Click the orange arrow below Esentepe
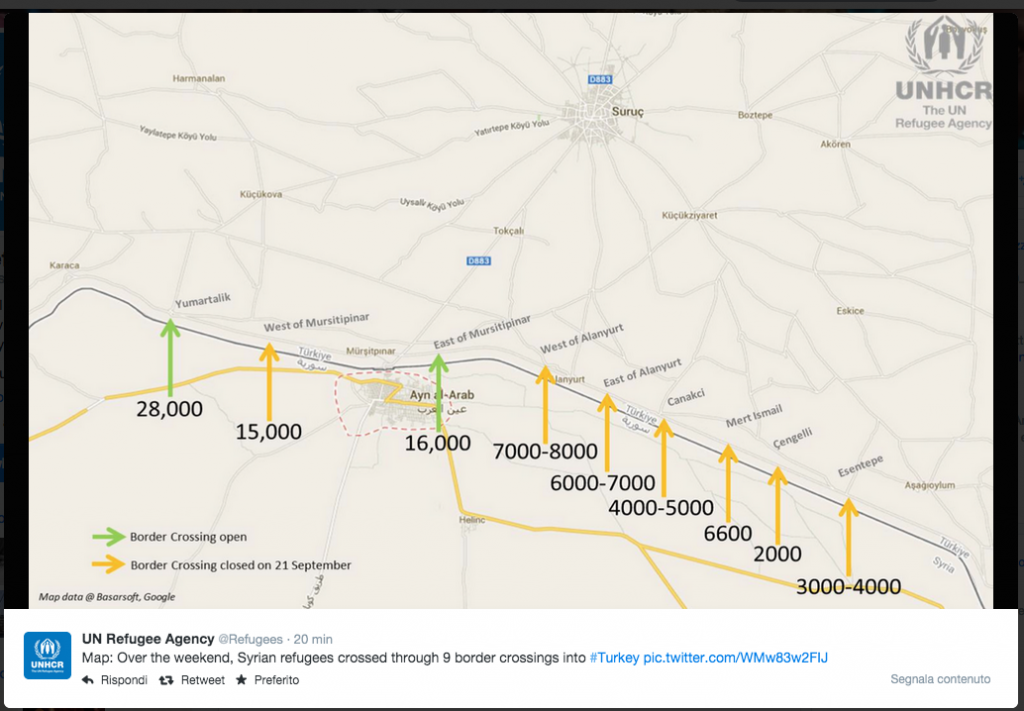This screenshot has width=1024, height=711. [848, 537]
